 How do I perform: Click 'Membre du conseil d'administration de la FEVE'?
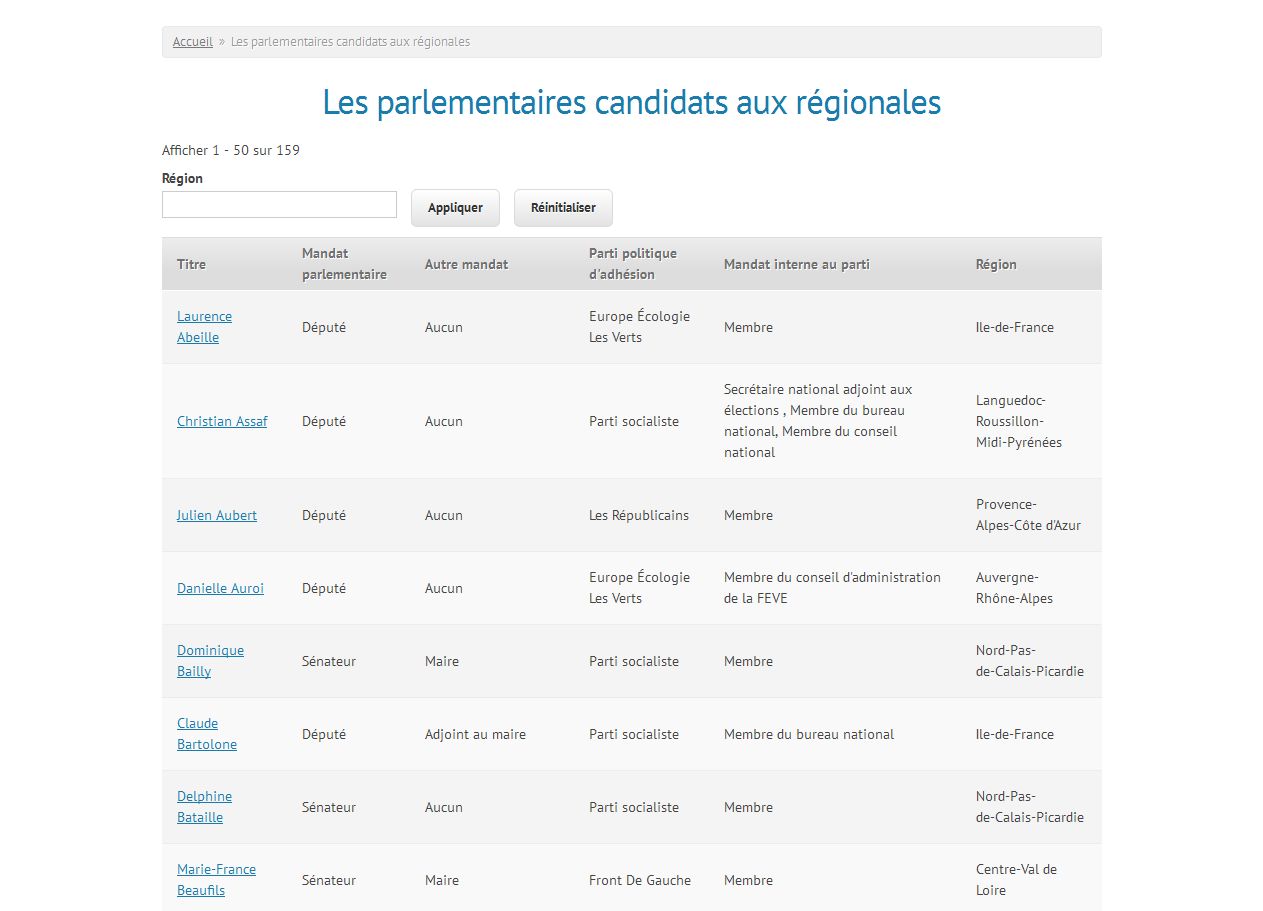(x=832, y=588)
